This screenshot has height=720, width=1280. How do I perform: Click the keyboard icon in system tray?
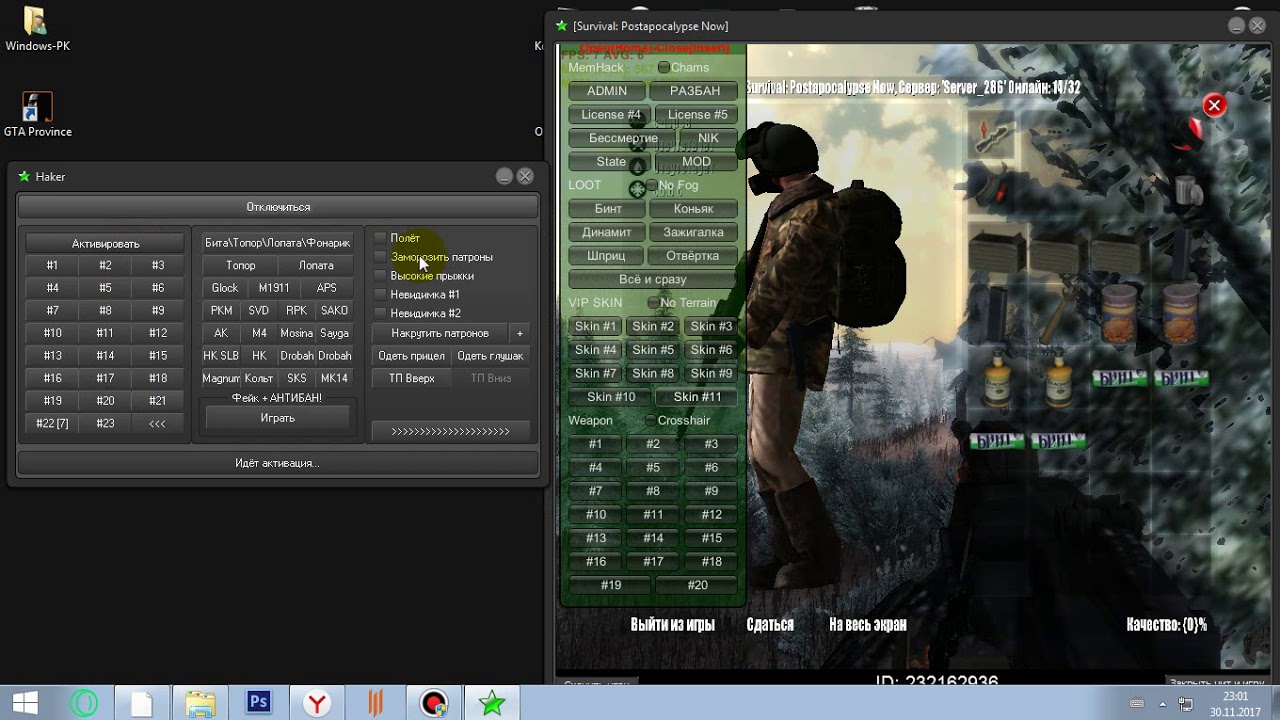point(1137,704)
